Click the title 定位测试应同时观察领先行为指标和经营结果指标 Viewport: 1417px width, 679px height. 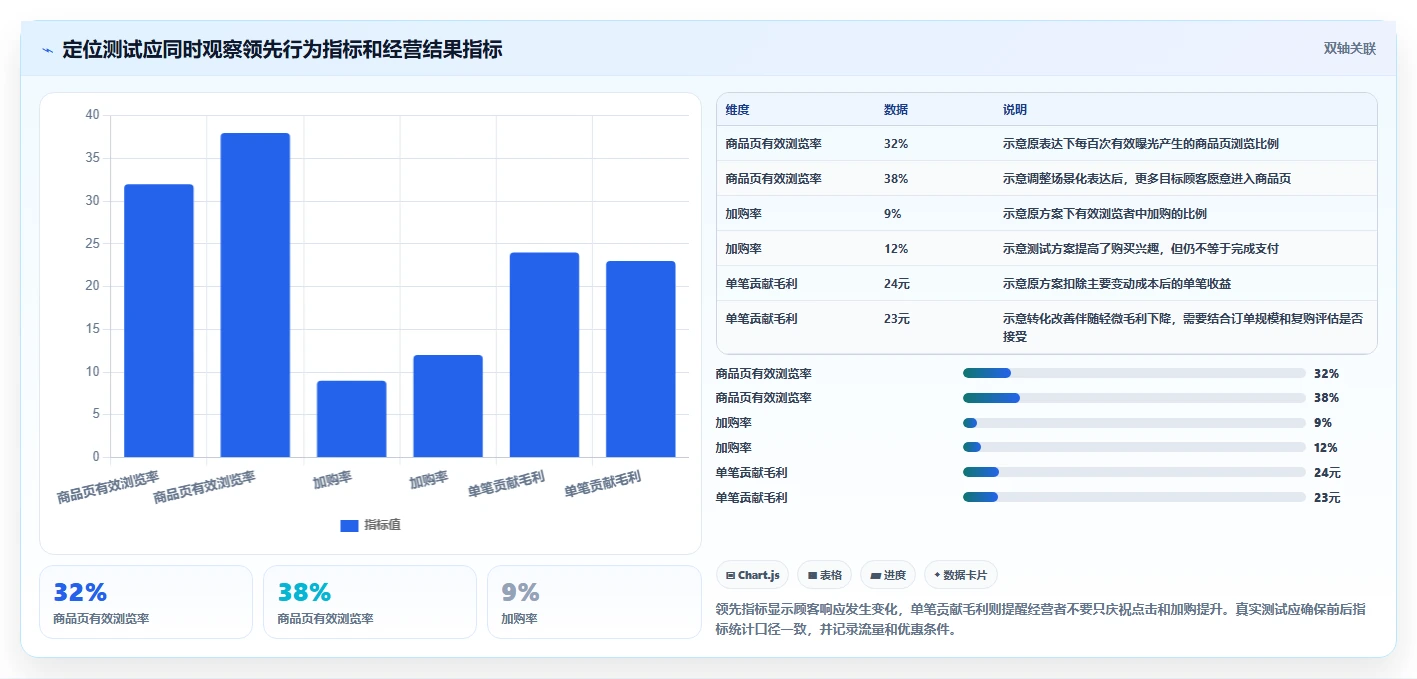[282, 49]
